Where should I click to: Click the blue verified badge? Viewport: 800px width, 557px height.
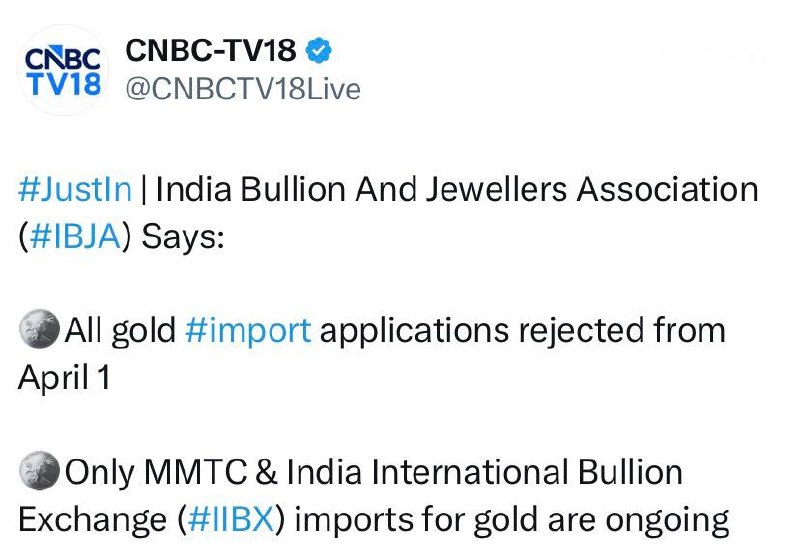coord(320,51)
